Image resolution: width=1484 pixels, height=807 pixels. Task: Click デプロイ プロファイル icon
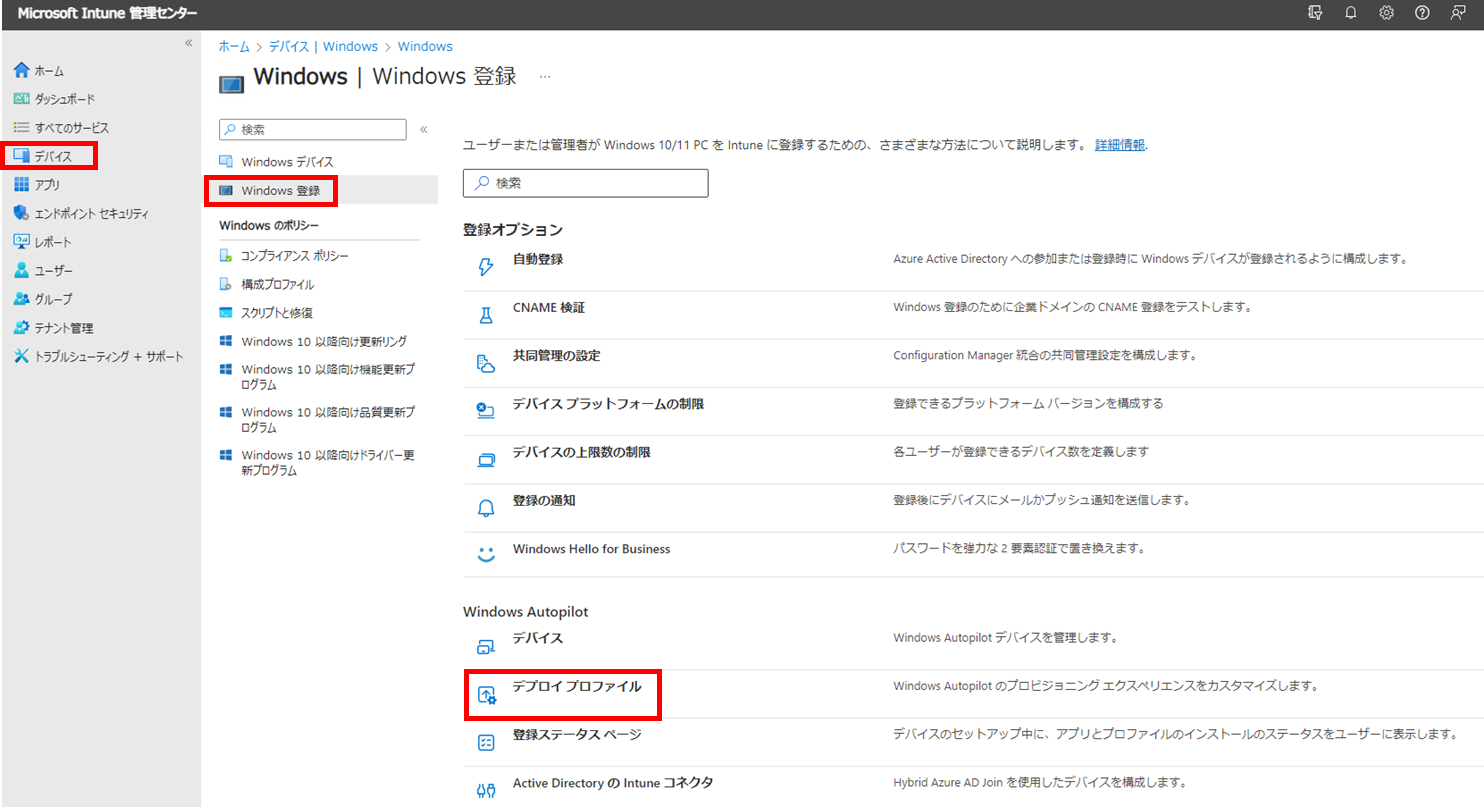tap(486, 694)
